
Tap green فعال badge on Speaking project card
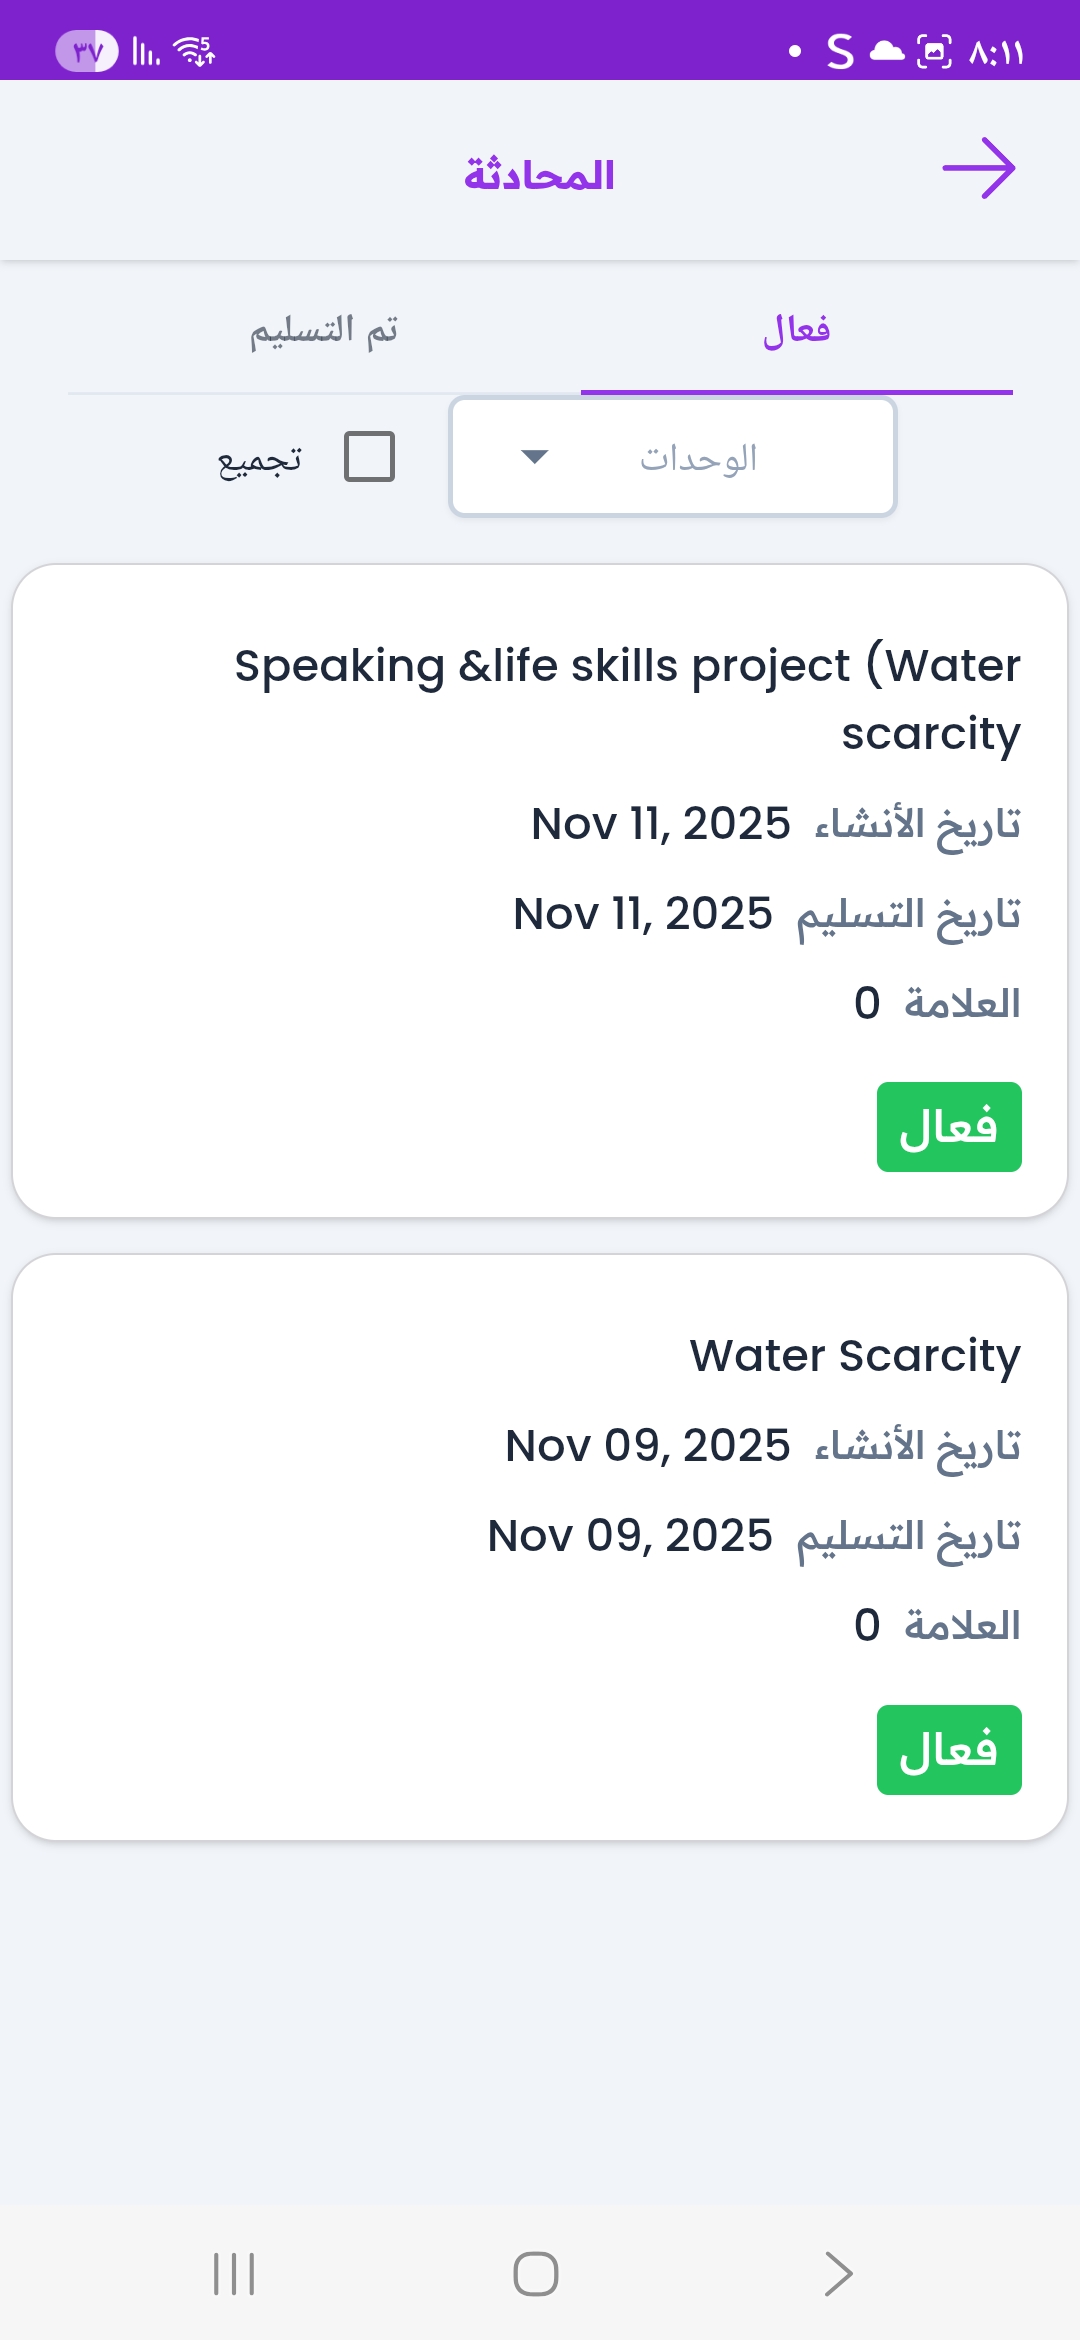click(948, 1127)
